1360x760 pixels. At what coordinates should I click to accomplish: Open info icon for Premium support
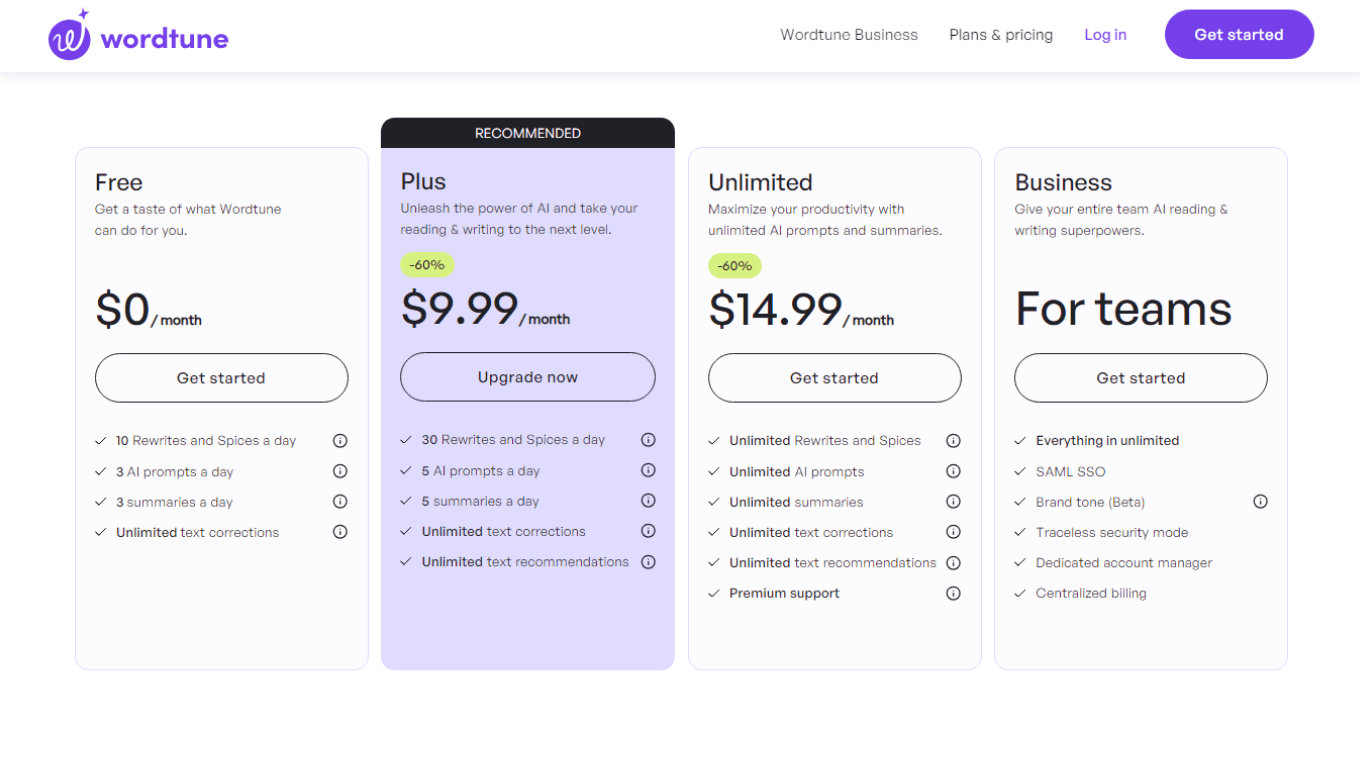[953, 593]
